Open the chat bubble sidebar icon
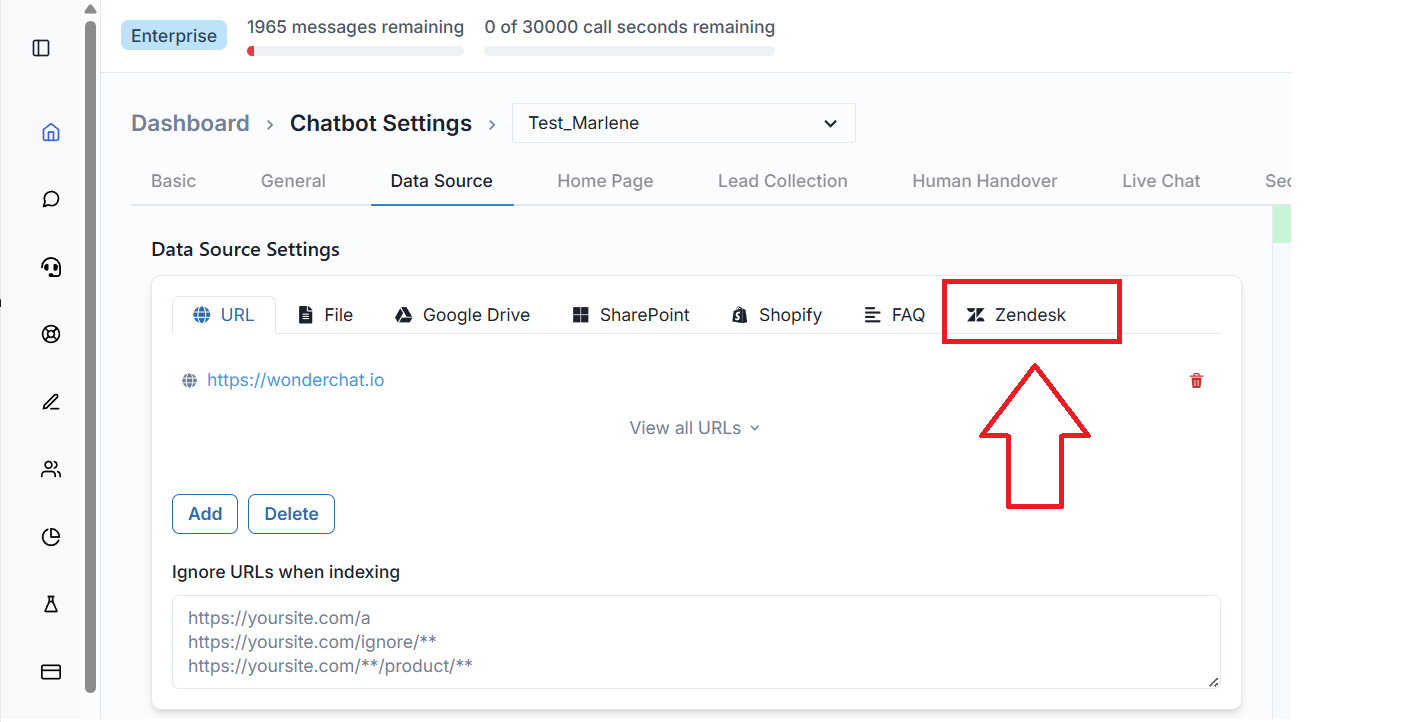1428x722 pixels. pos(51,199)
